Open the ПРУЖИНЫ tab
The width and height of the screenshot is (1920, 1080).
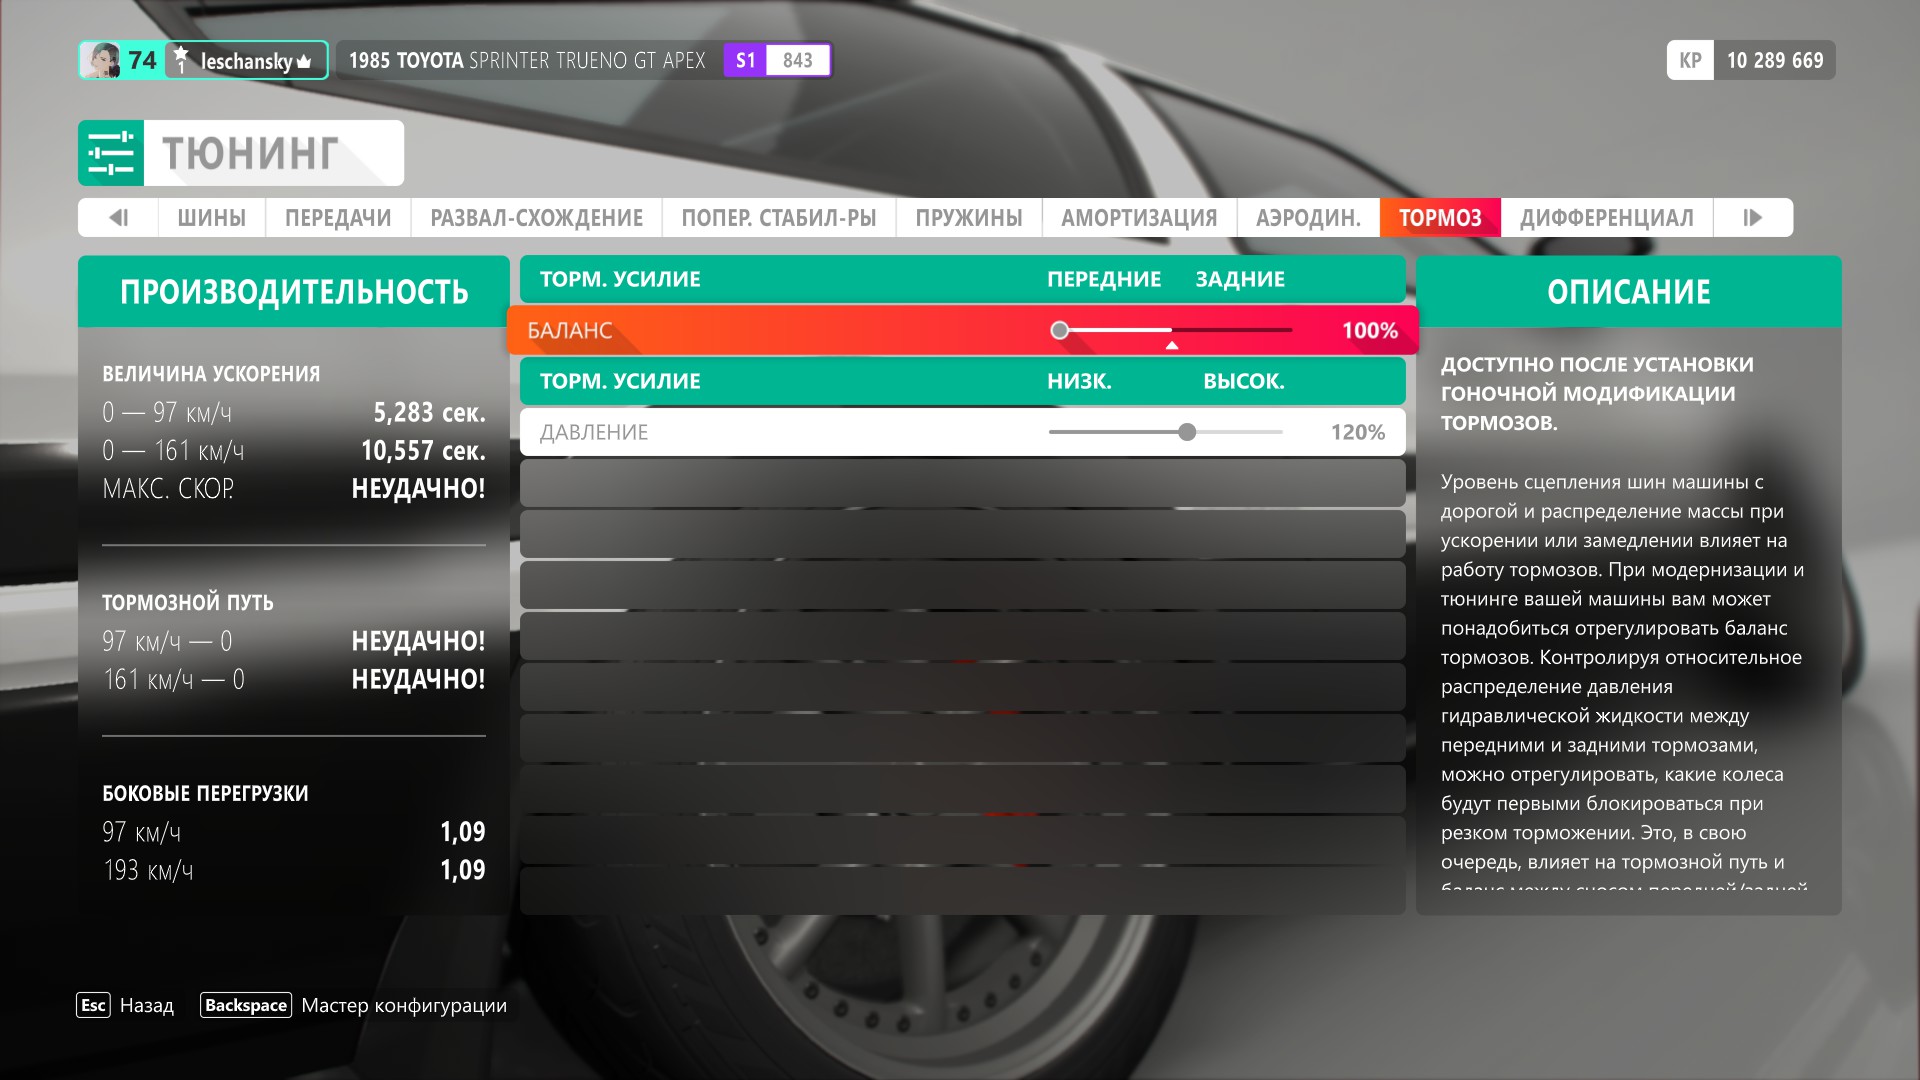[968, 218]
